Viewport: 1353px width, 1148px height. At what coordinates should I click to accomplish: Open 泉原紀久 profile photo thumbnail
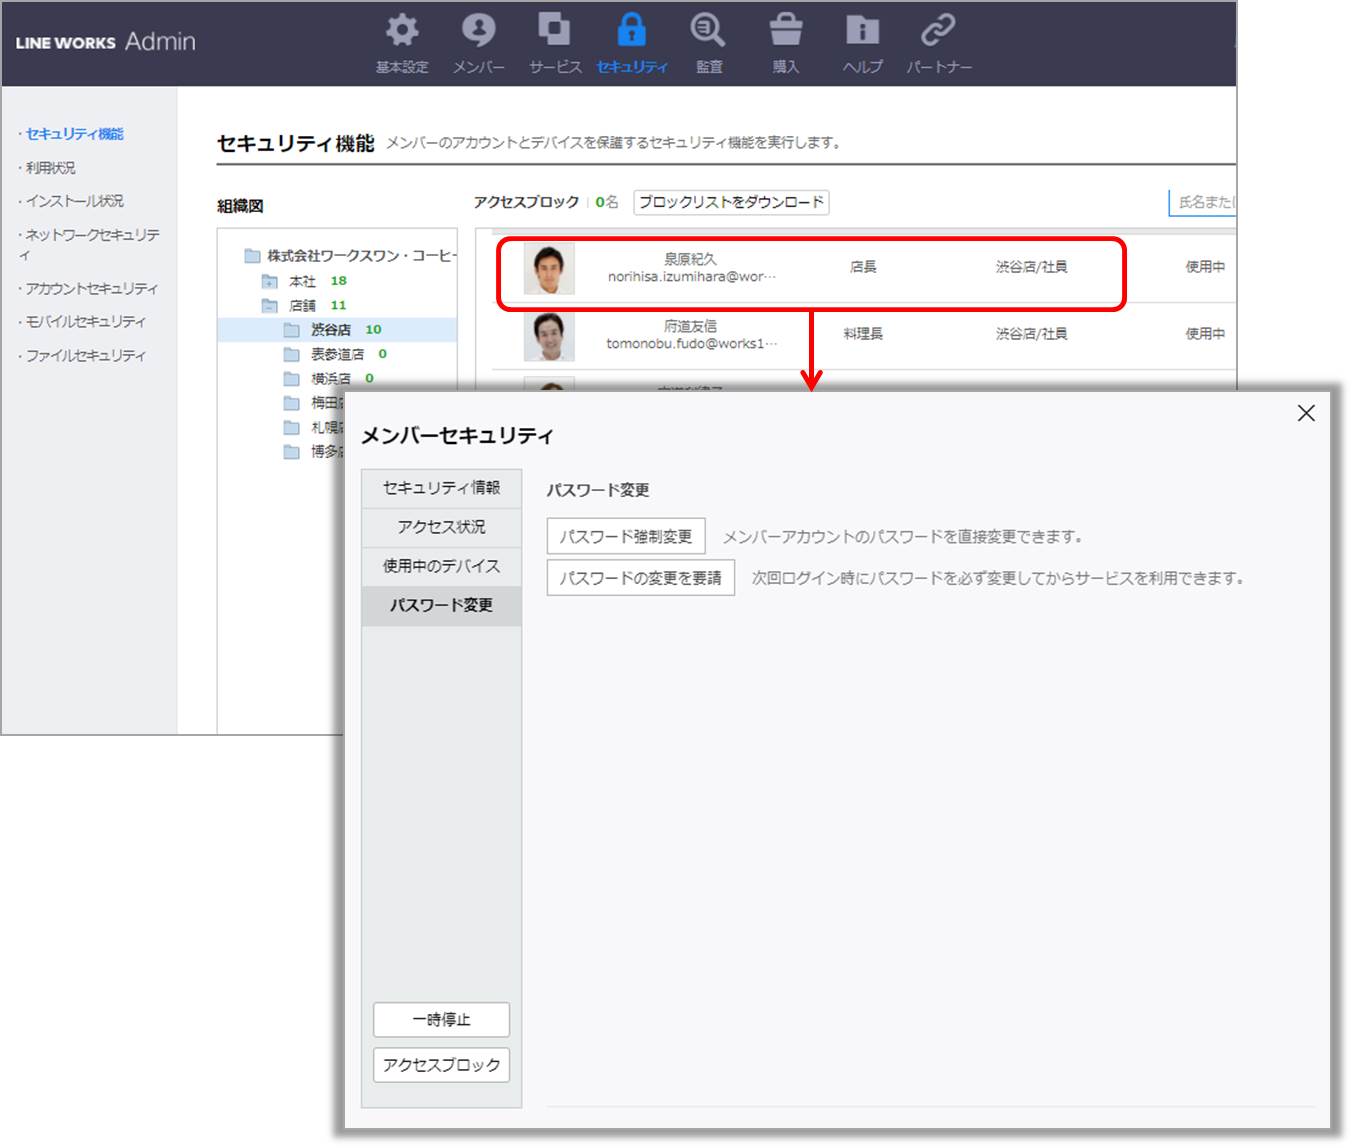(x=549, y=268)
